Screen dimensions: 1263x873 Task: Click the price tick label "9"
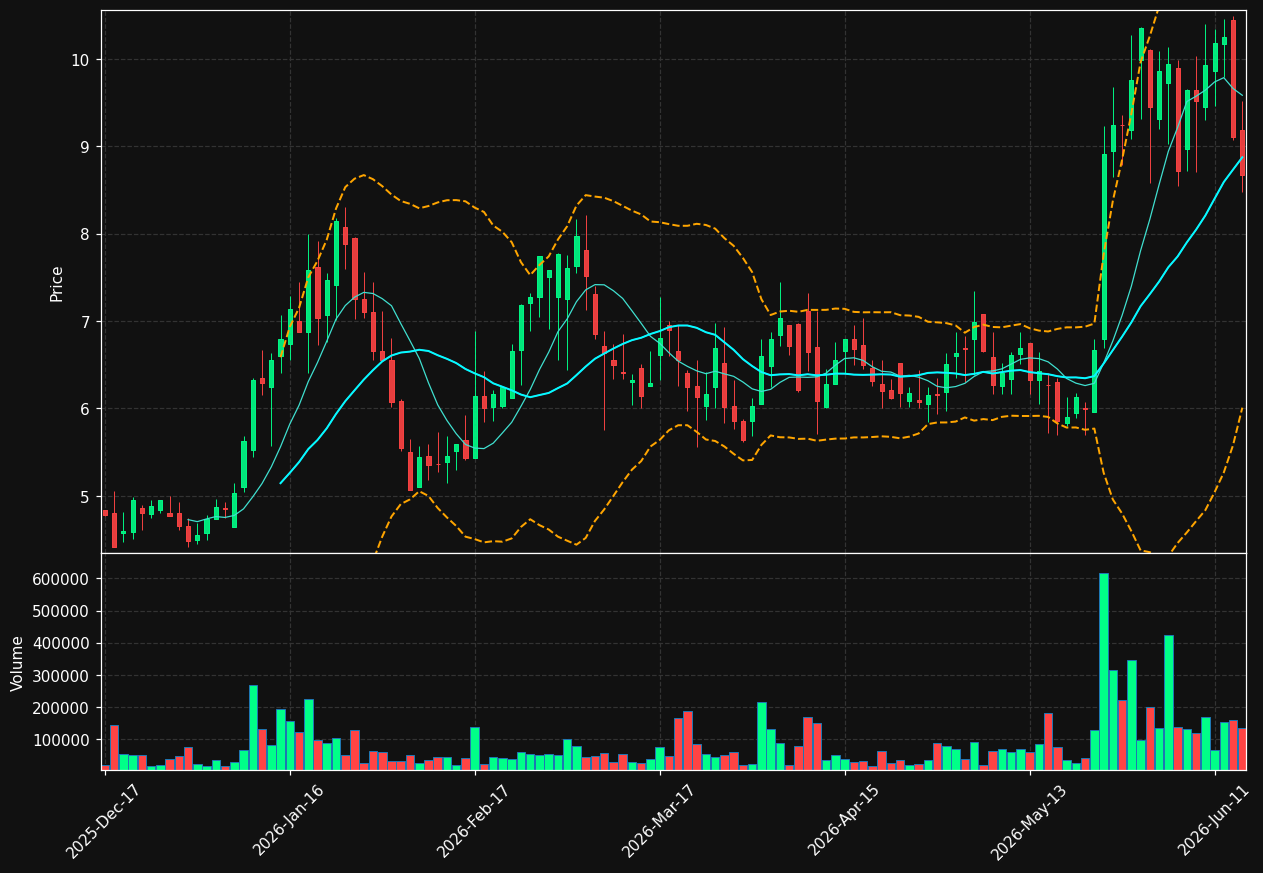click(x=84, y=147)
